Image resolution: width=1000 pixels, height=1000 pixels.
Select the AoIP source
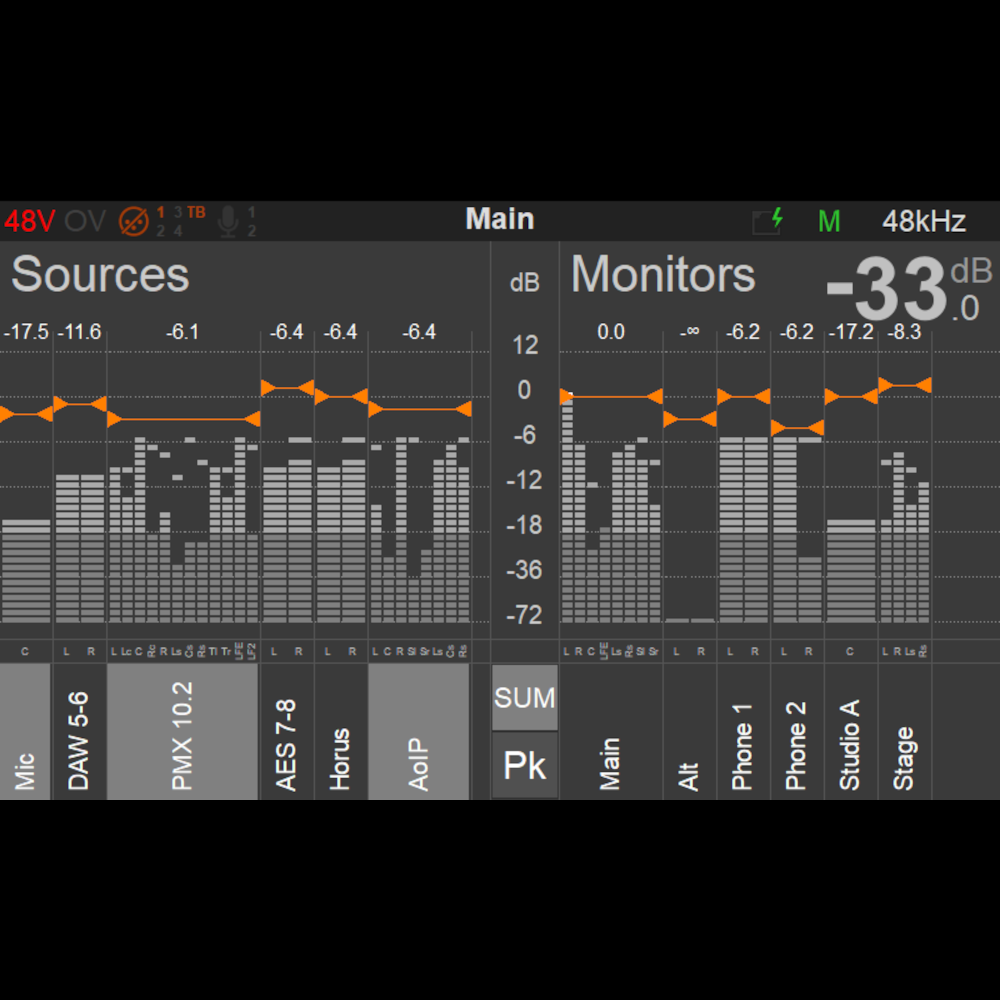(x=418, y=731)
